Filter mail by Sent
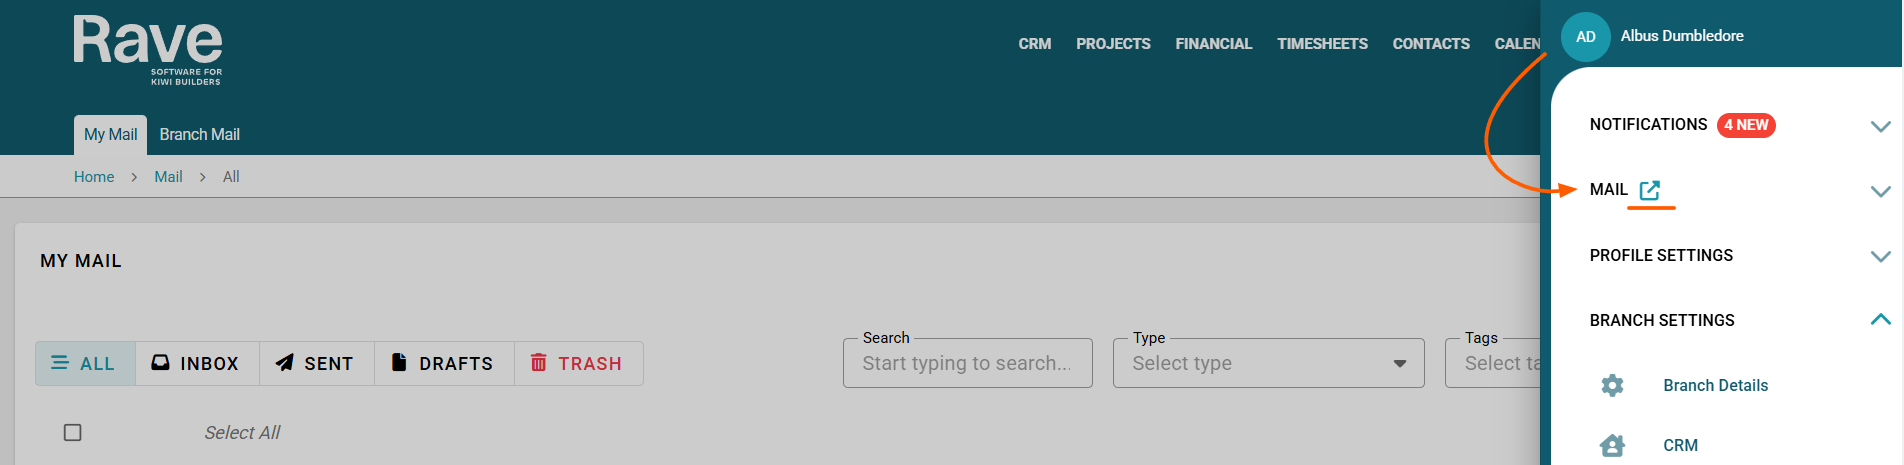 [315, 363]
